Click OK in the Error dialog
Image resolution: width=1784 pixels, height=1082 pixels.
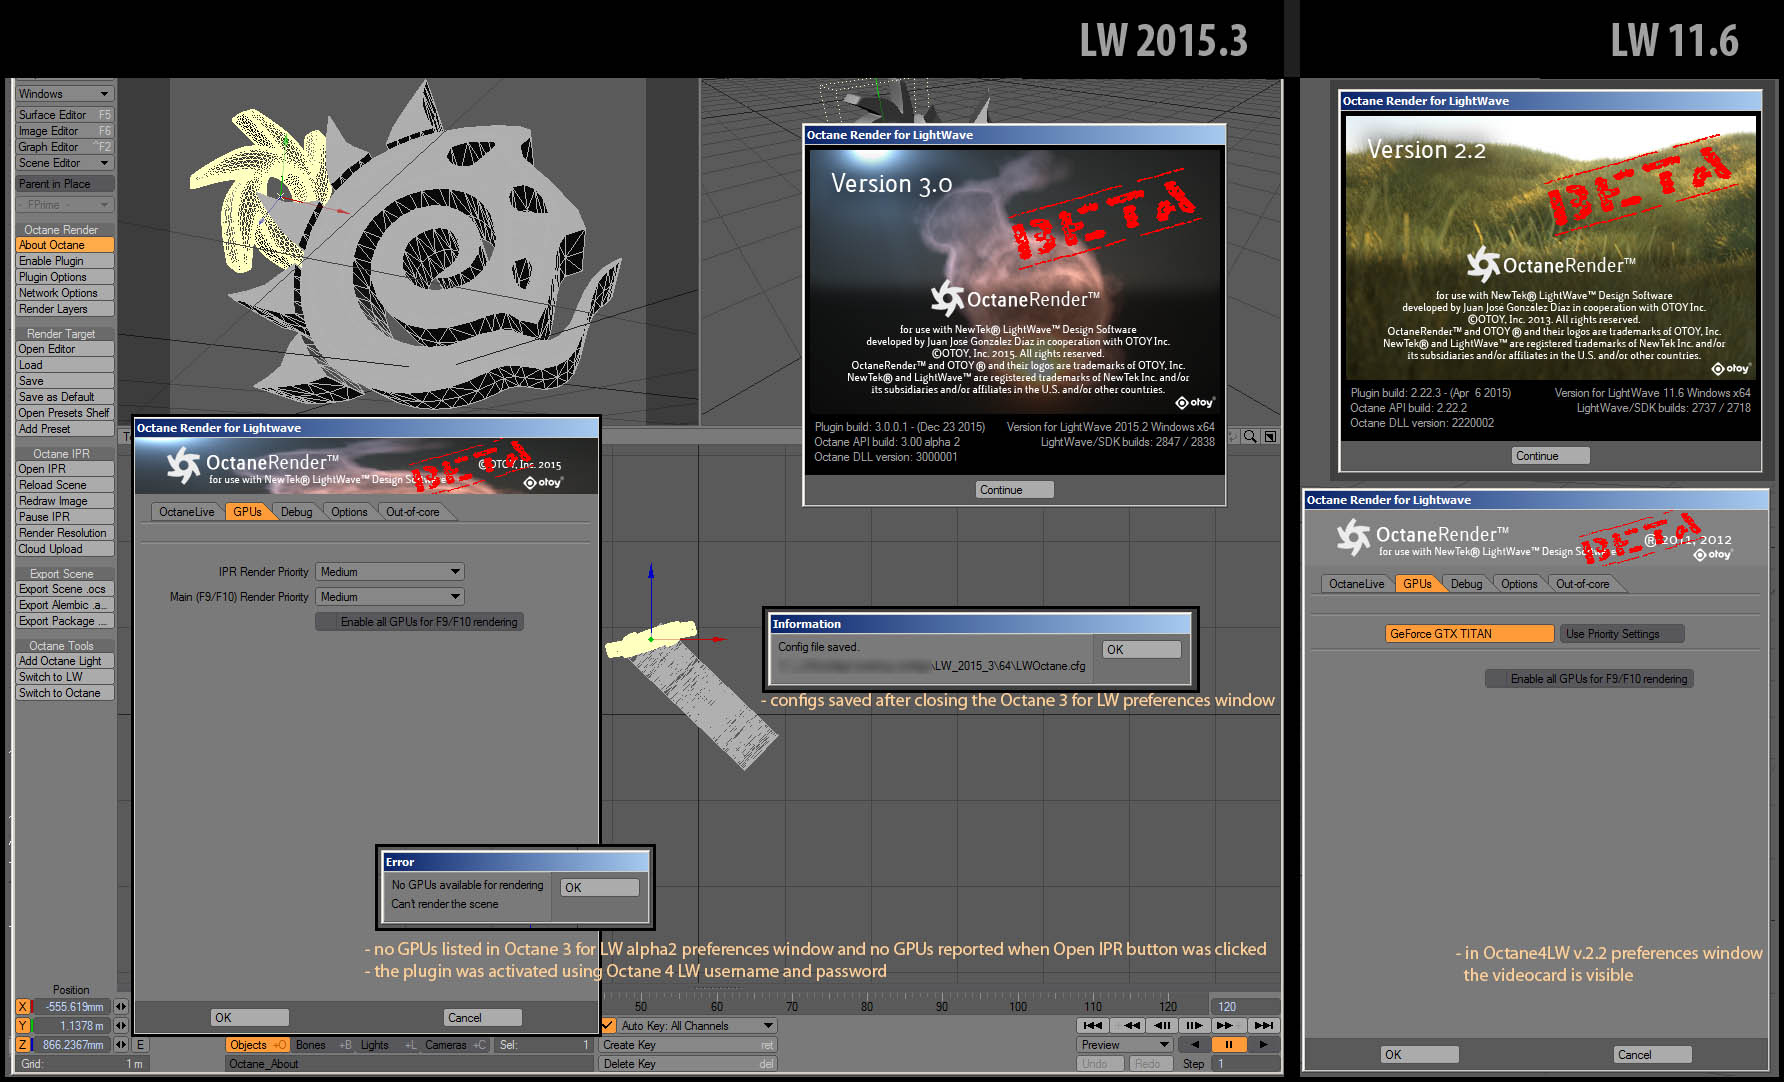(x=601, y=888)
